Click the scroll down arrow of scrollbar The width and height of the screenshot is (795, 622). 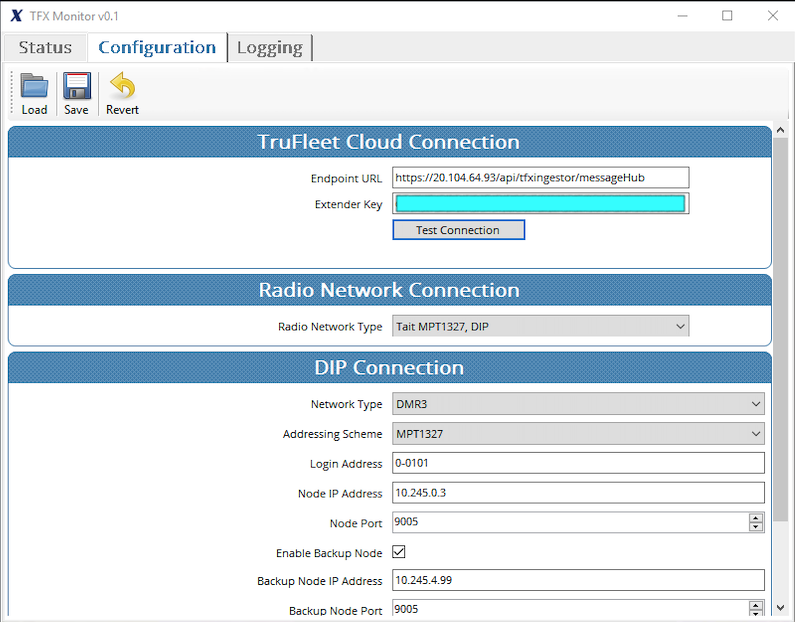click(780, 607)
